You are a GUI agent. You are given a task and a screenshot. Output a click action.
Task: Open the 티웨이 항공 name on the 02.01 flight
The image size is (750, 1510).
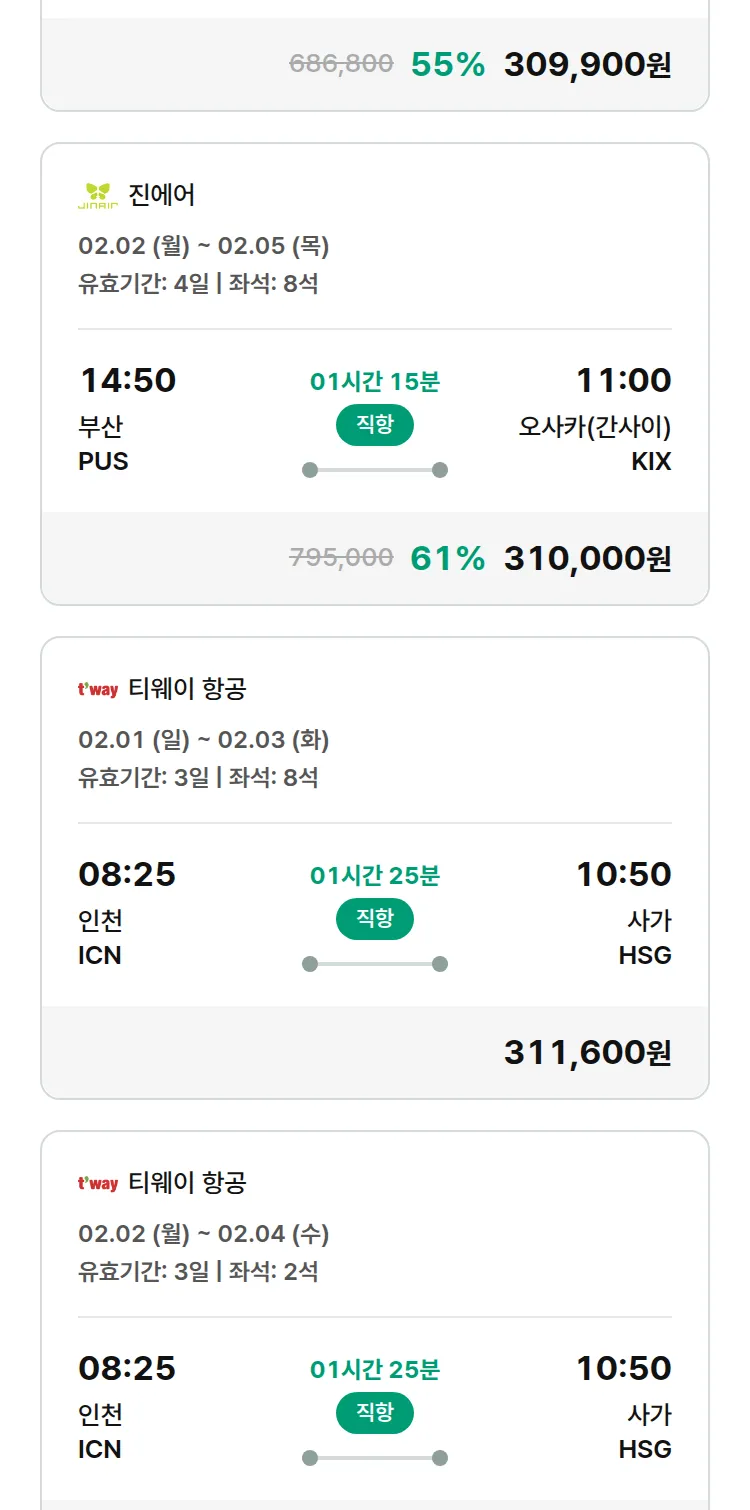click(187, 689)
